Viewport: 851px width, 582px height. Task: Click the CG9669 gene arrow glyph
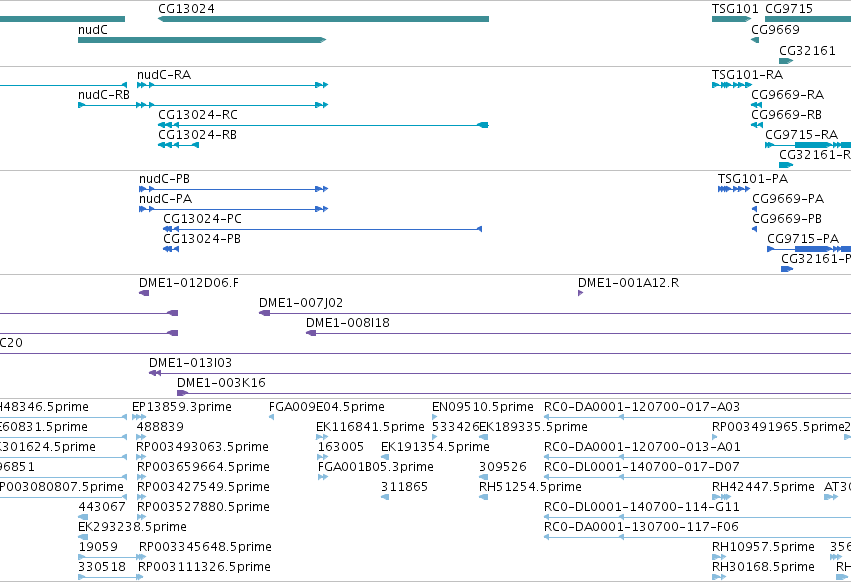[755, 40]
